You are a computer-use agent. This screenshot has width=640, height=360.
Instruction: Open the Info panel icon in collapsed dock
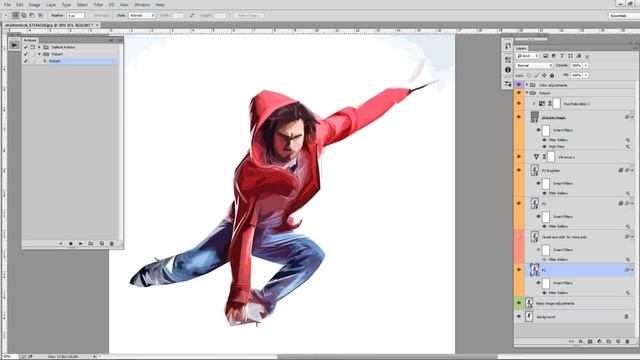[508, 70]
